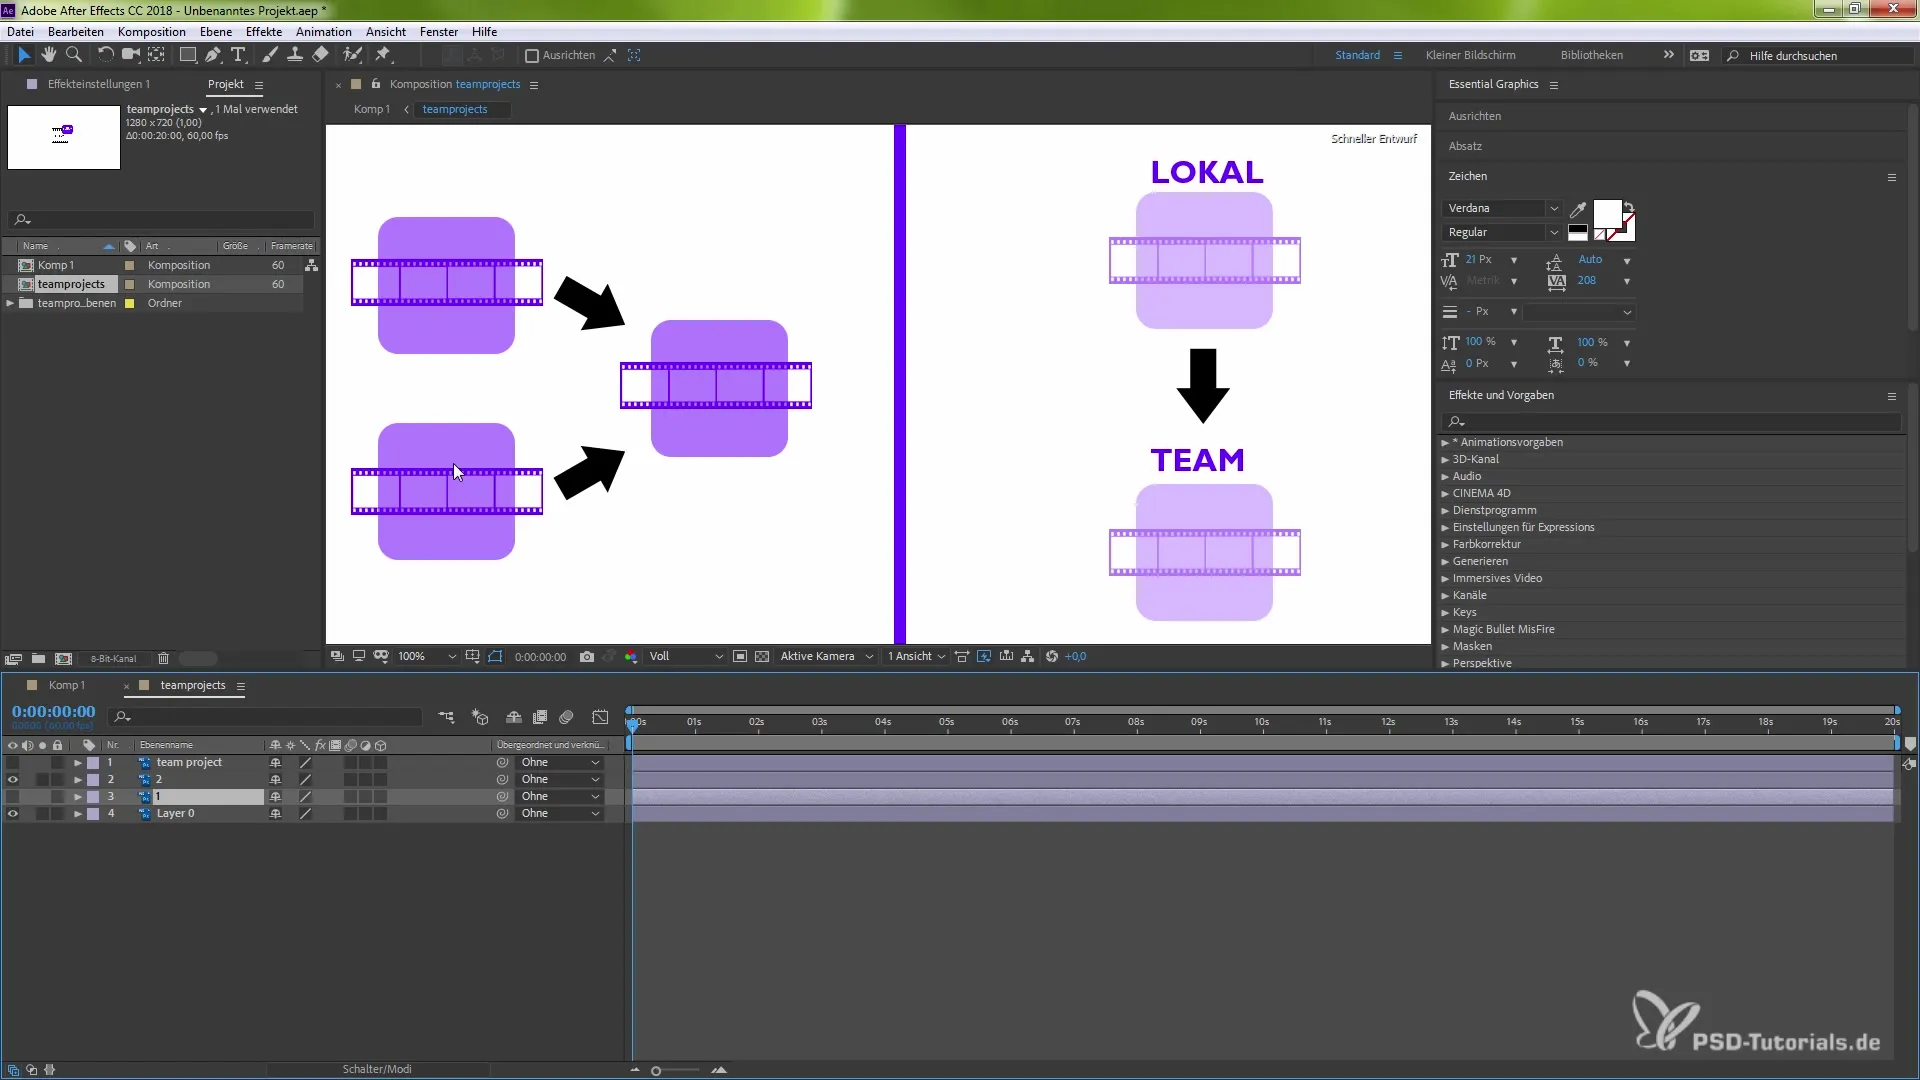The width and height of the screenshot is (1920, 1080).
Task: Open the Graph Editor in timeline
Action: click(x=600, y=717)
